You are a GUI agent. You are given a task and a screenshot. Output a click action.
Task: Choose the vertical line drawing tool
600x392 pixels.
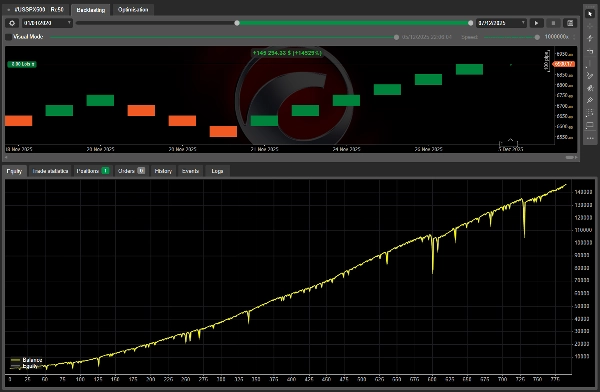[590, 63]
